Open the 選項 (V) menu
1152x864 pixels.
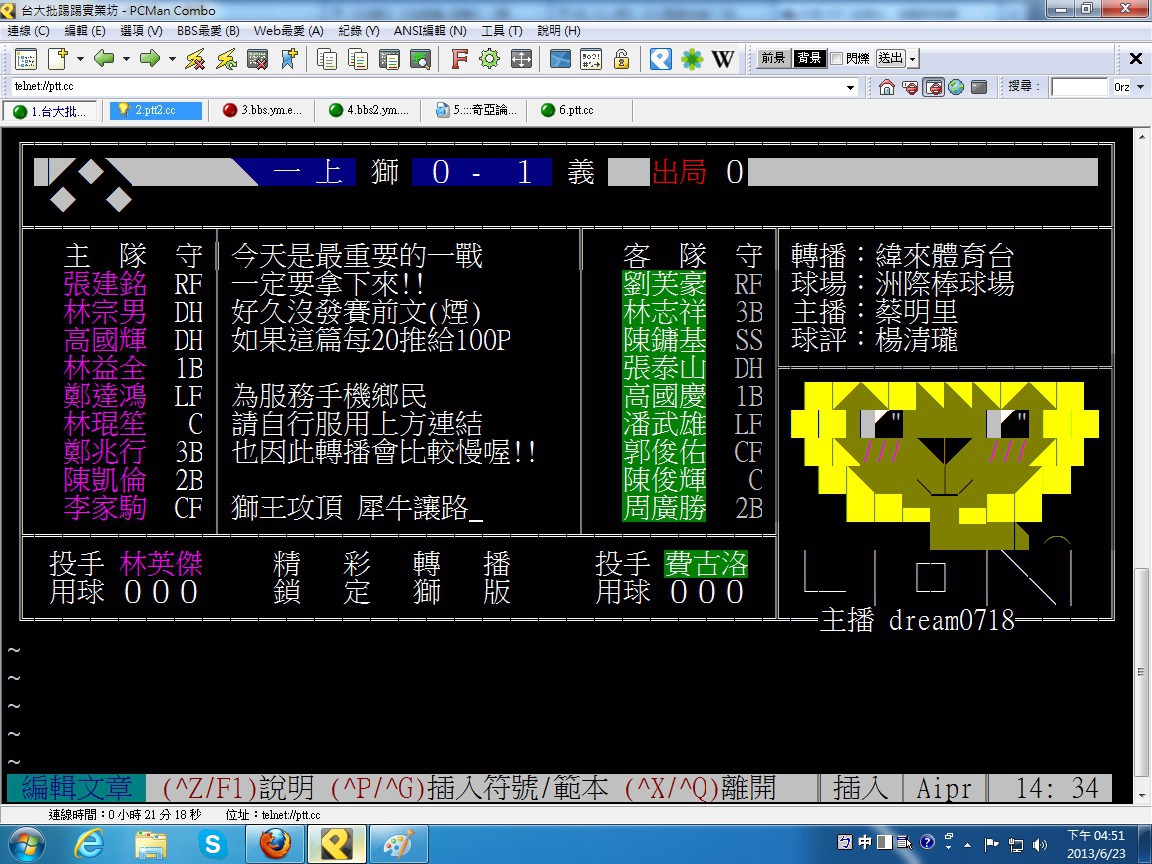pos(141,31)
